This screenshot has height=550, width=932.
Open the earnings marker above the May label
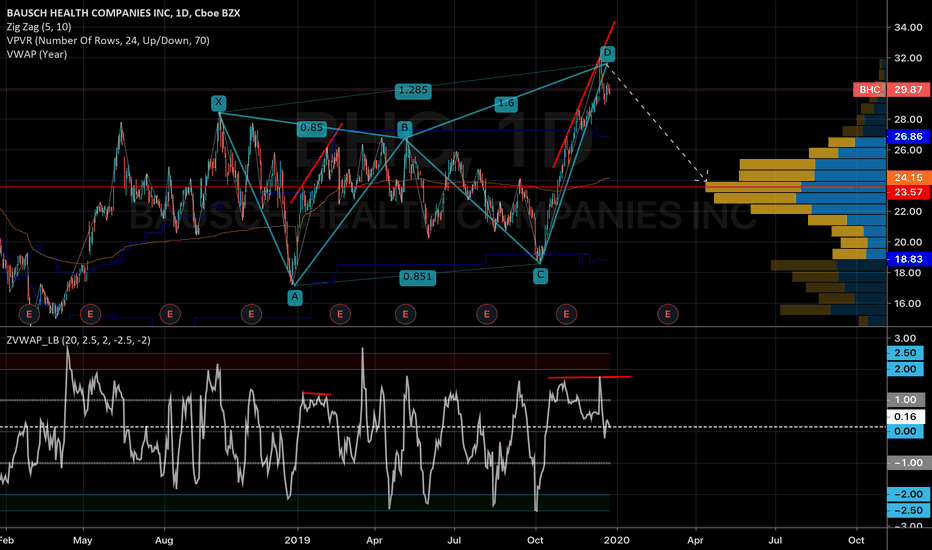[90, 314]
